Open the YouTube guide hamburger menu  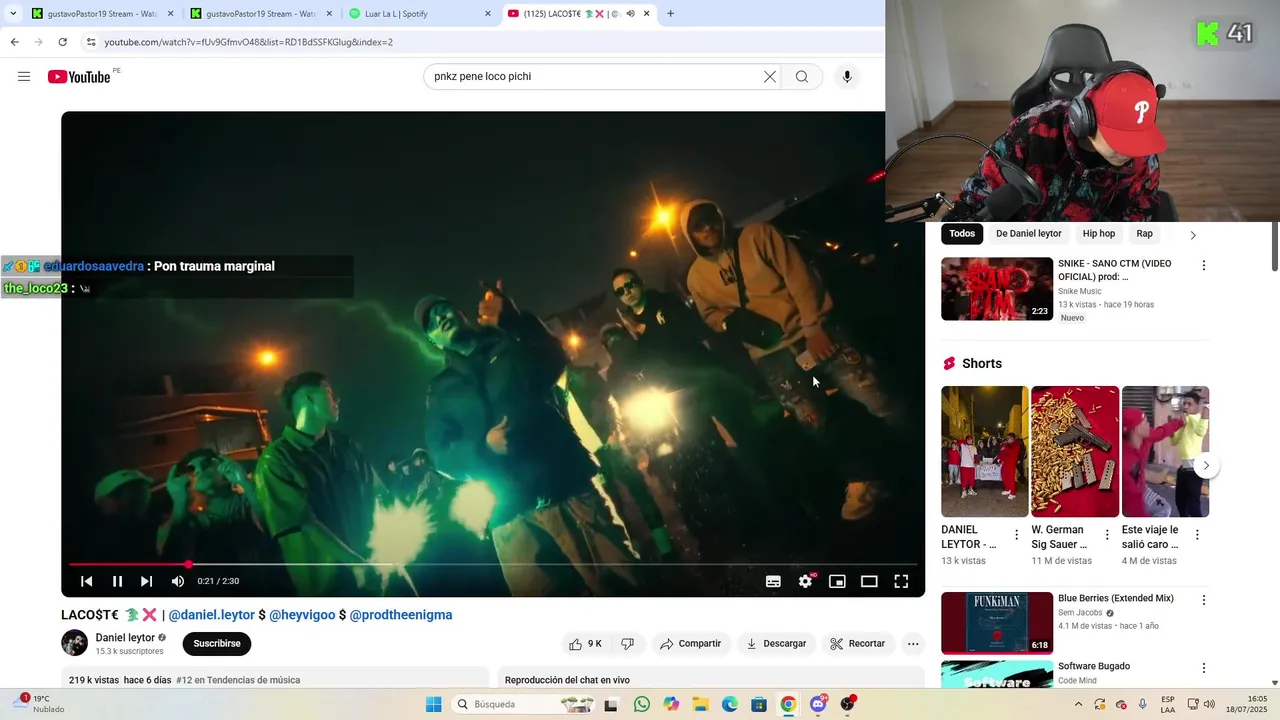pos(24,77)
